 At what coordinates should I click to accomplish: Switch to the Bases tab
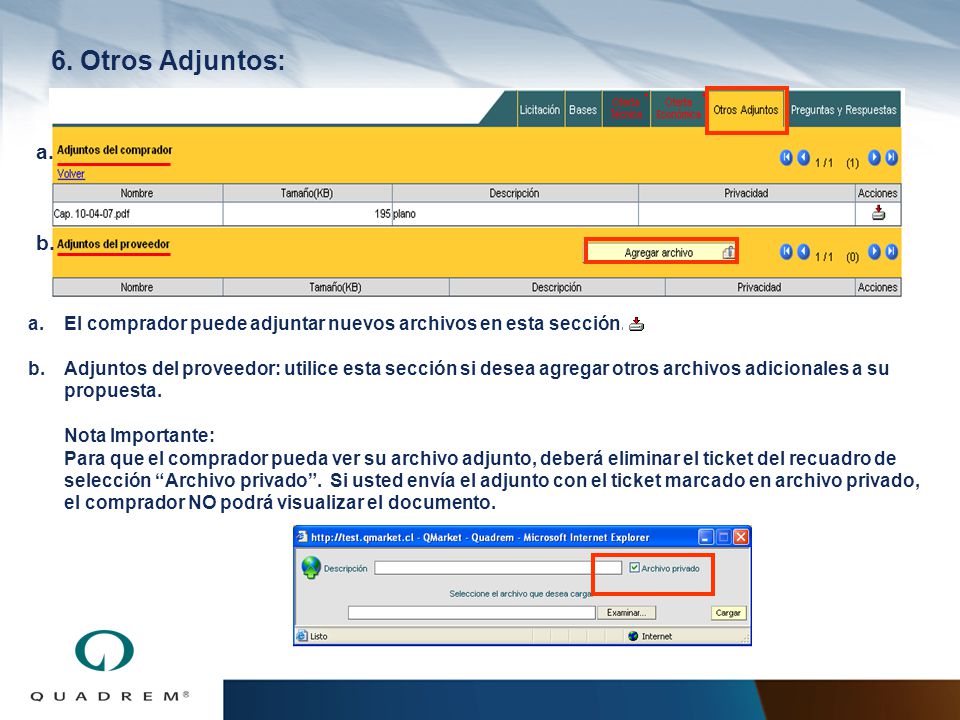click(583, 110)
